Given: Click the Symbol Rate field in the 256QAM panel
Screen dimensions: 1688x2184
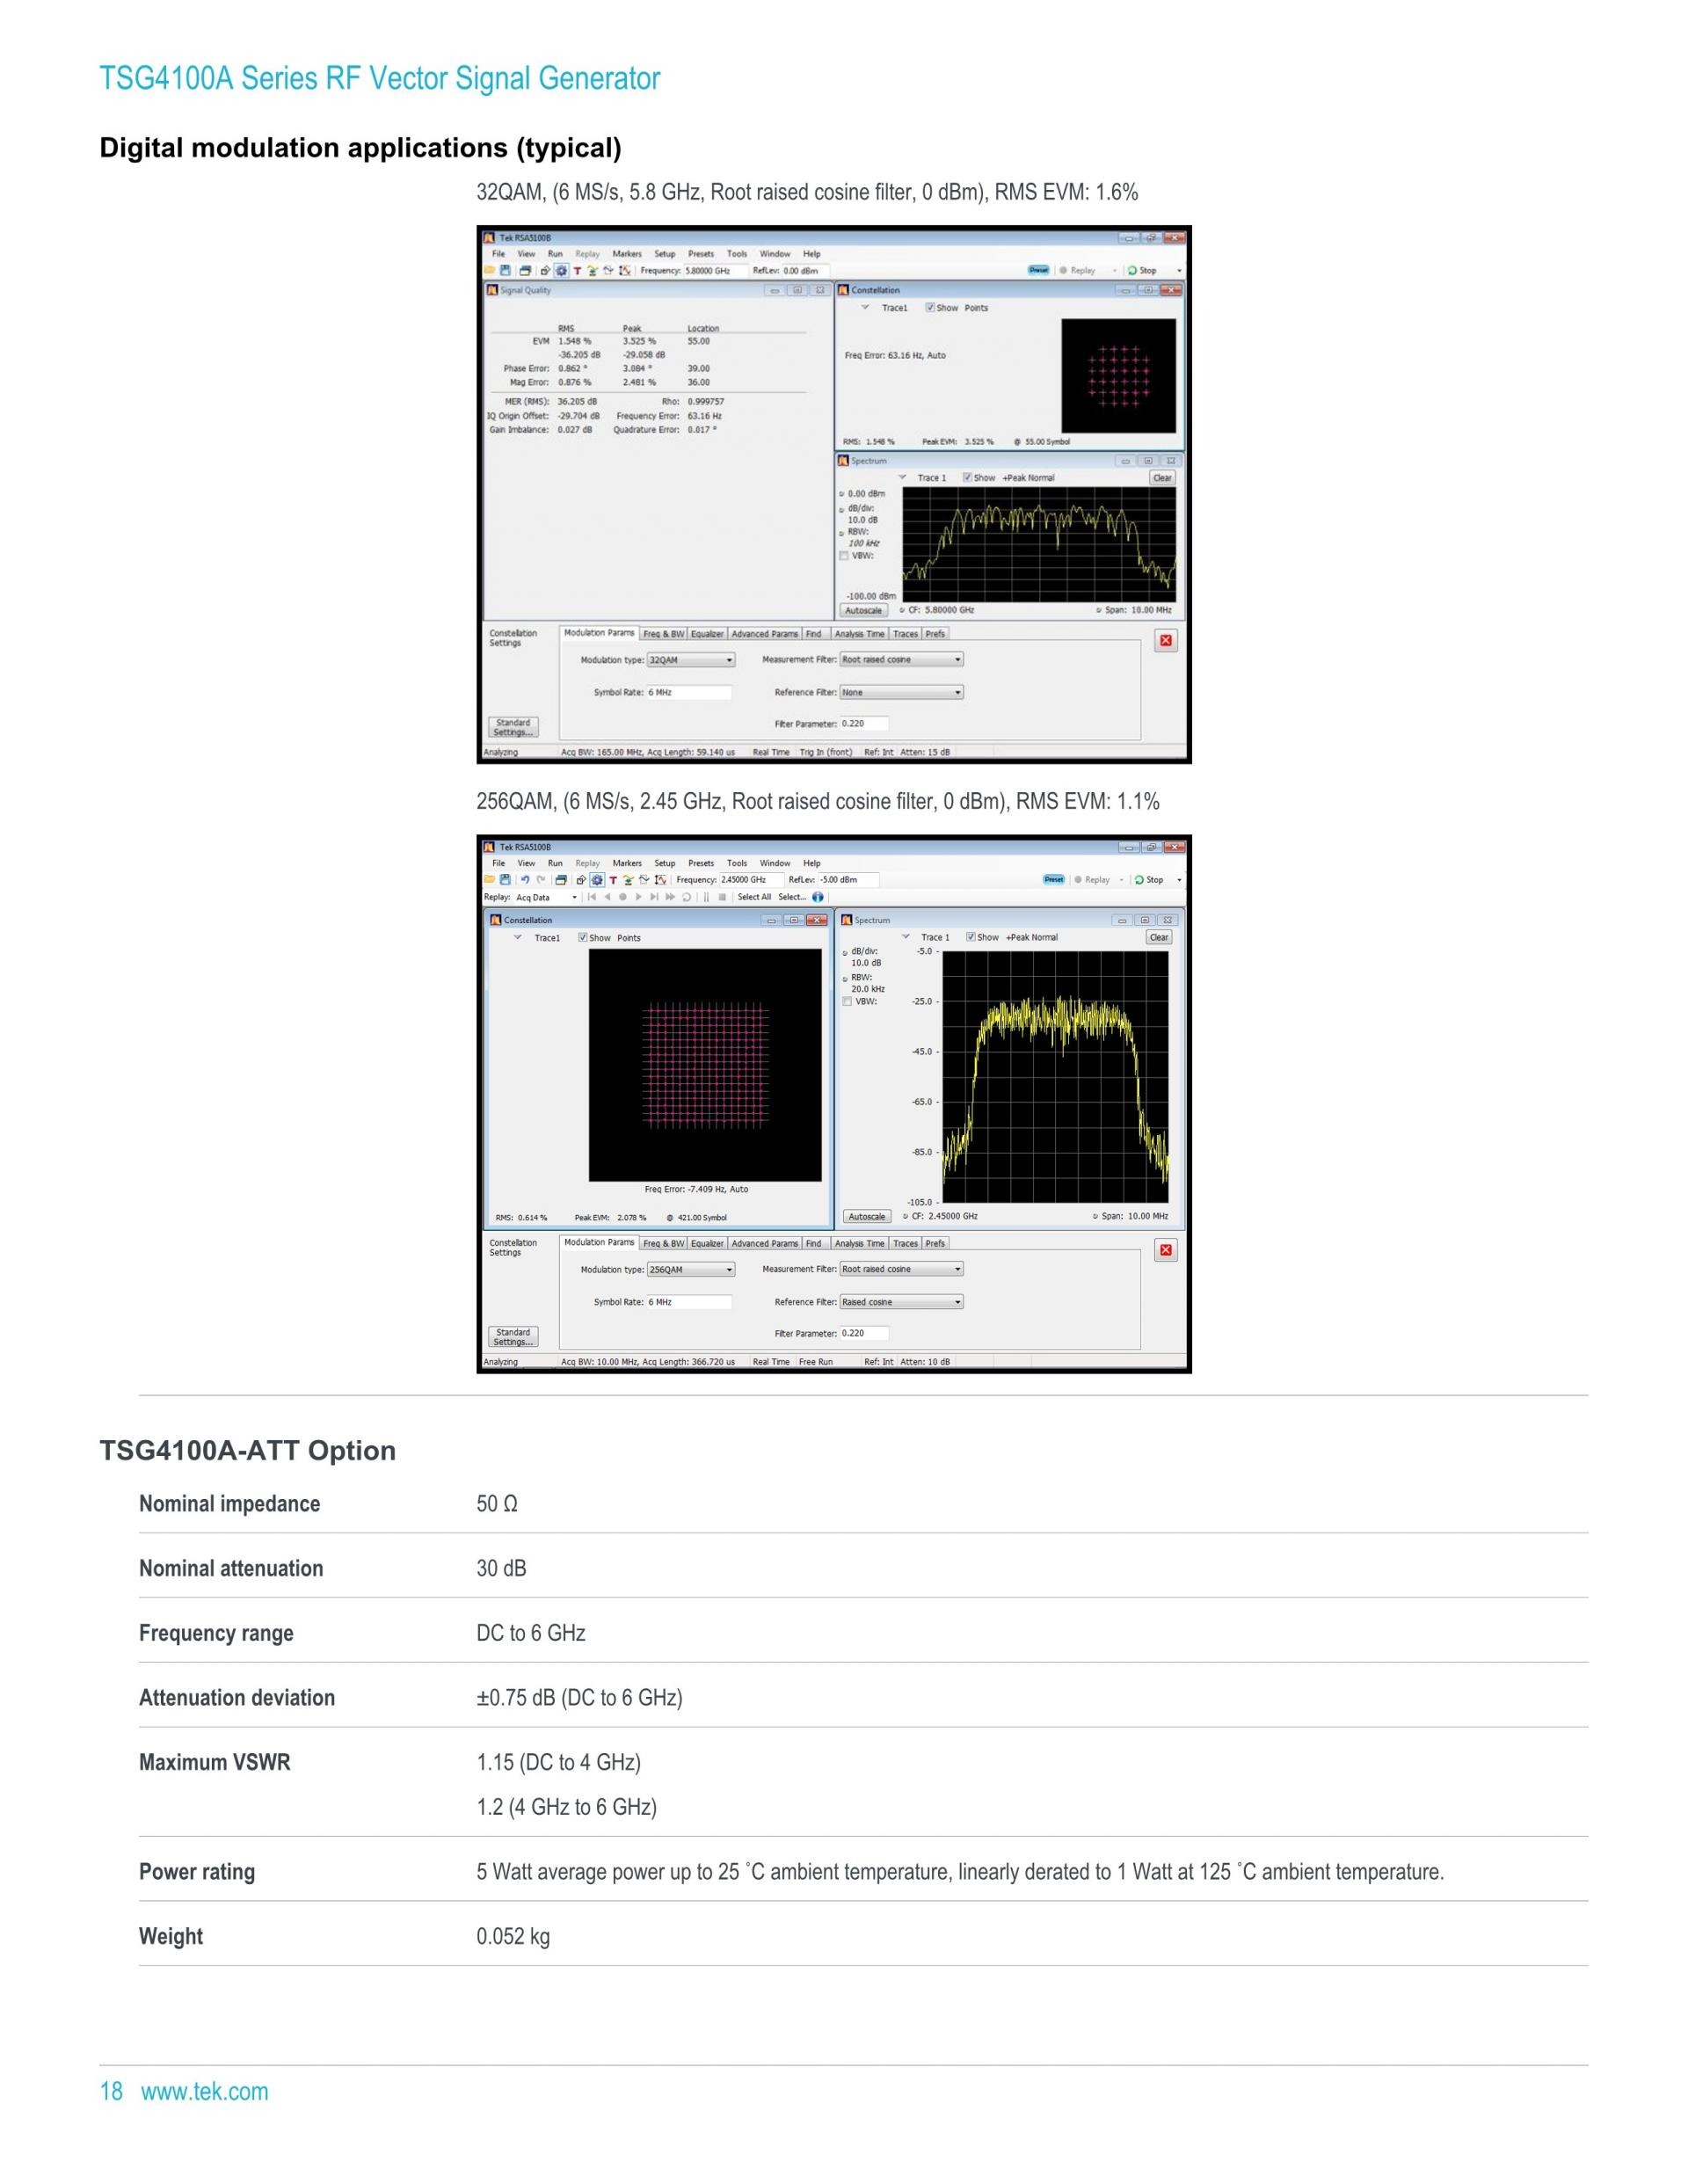Looking at the screenshot, I should (688, 1302).
